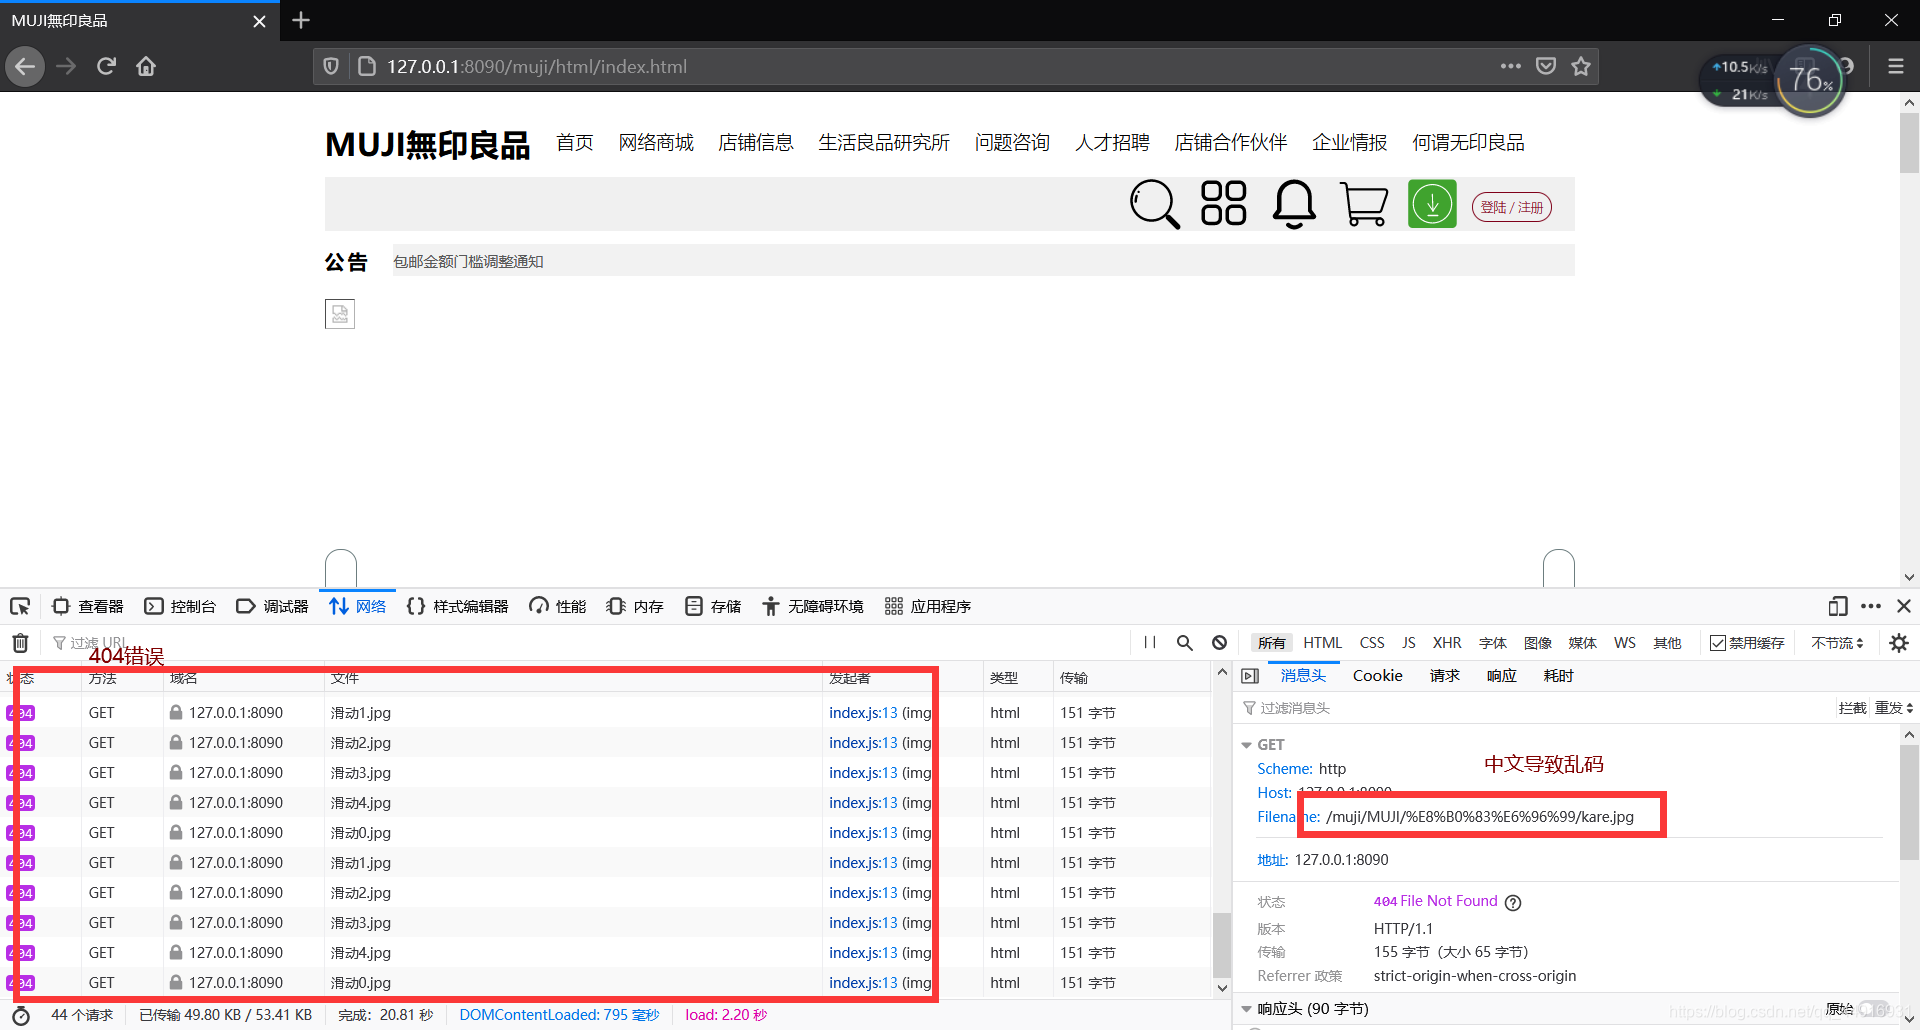Click the 过滤 URL filter field
The height and width of the screenshot is (1030, 1920).
[590, 643]
